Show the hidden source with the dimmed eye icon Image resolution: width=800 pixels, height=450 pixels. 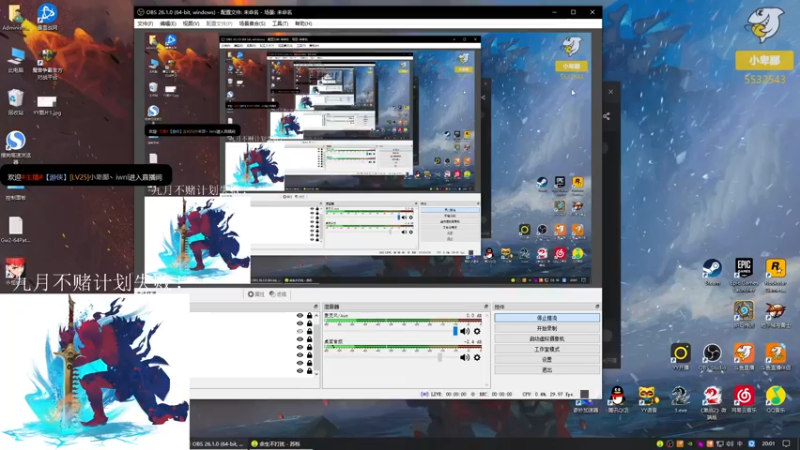(300, 331)
